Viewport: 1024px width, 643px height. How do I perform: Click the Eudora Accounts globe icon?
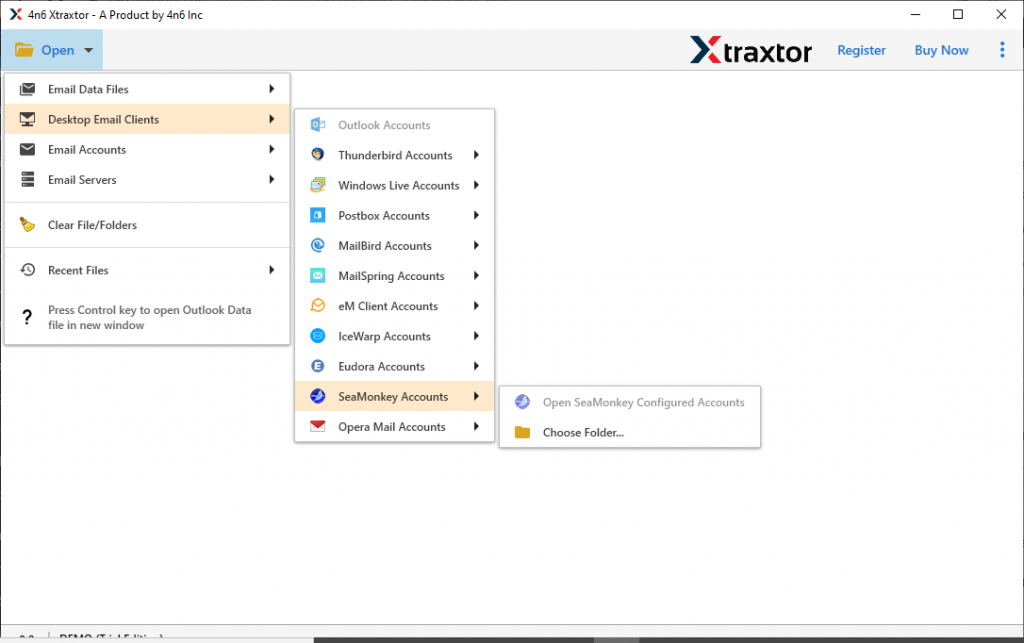tap(319, 366)
